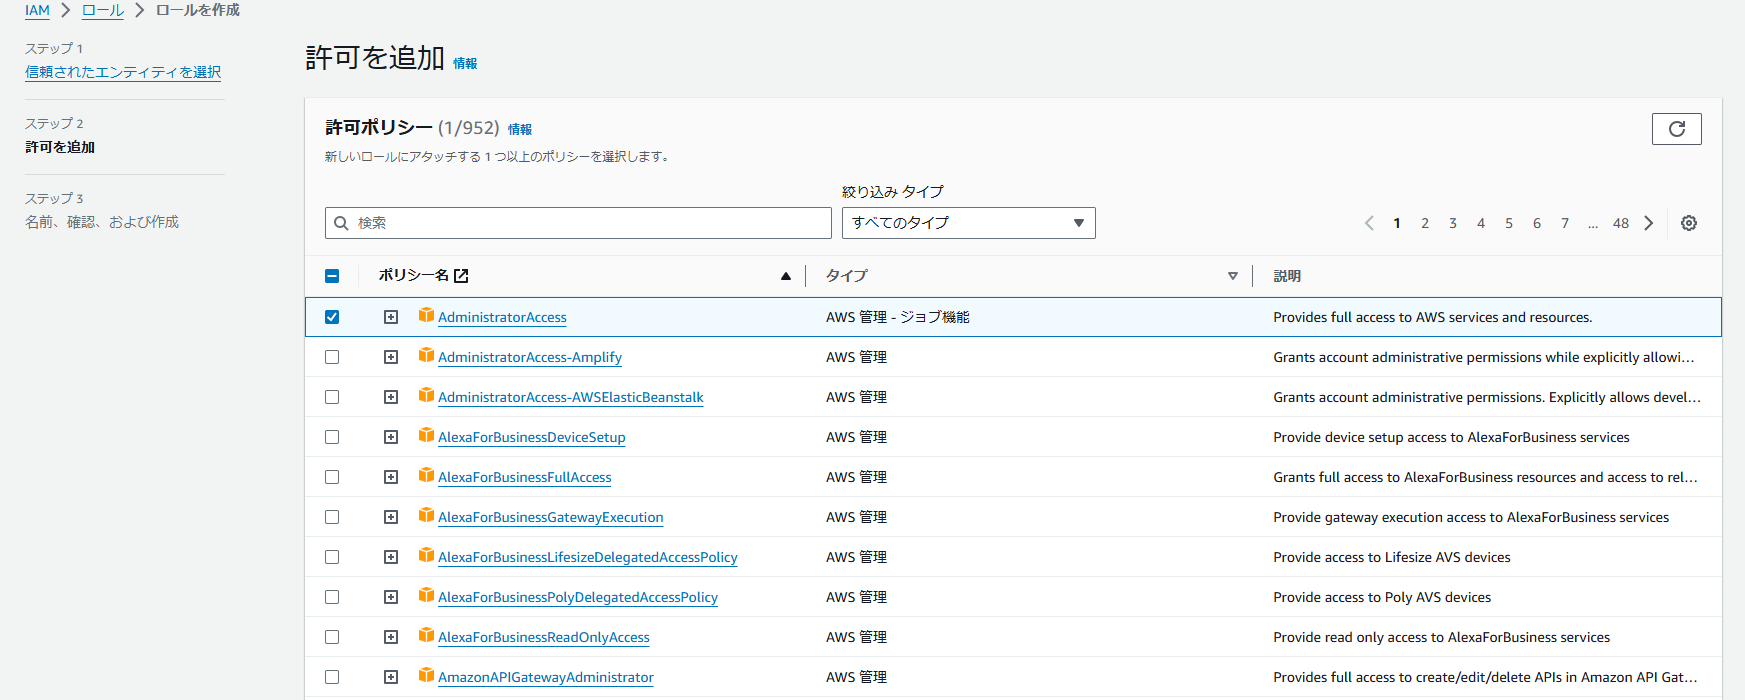
Task: Click policy cube icon for AmazonAPIGatewayAdministrator
Action: pos(426,675)
